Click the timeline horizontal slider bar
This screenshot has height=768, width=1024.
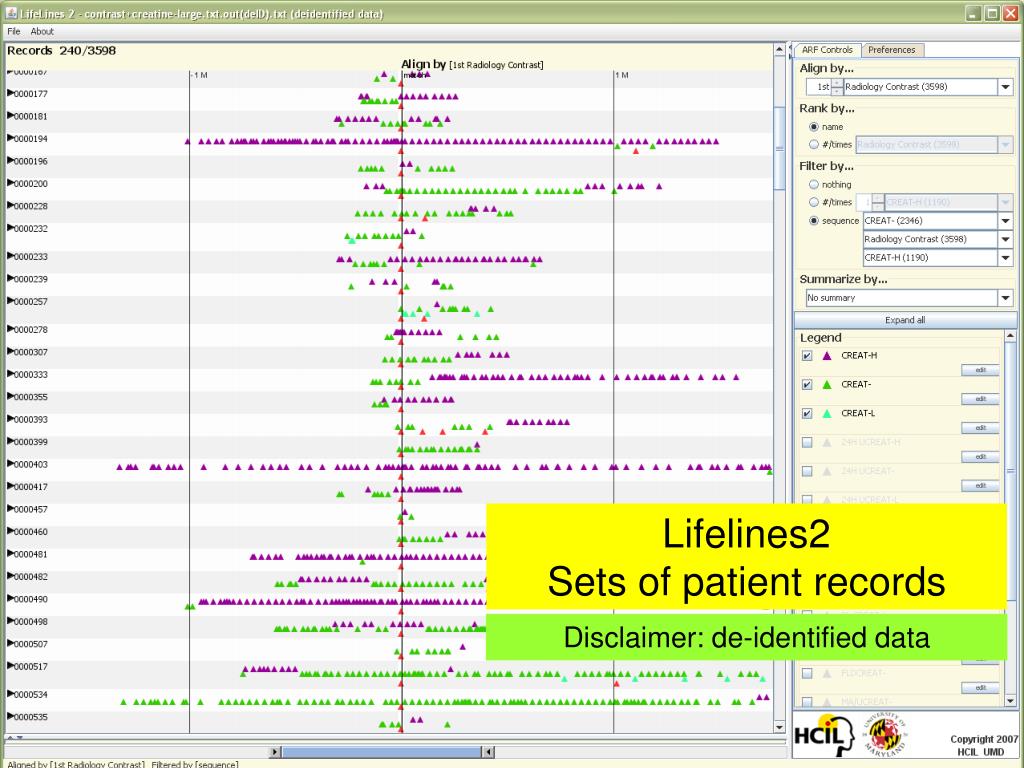tap(382, 752)
